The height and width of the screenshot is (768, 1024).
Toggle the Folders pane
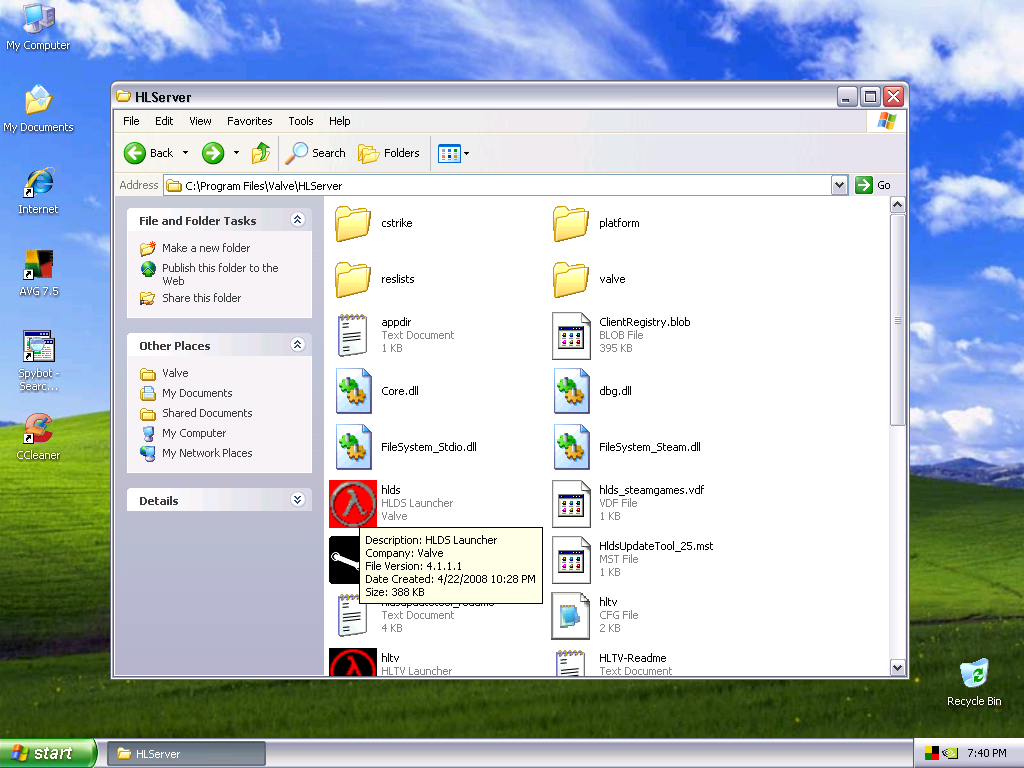click(x=389, y=153)
